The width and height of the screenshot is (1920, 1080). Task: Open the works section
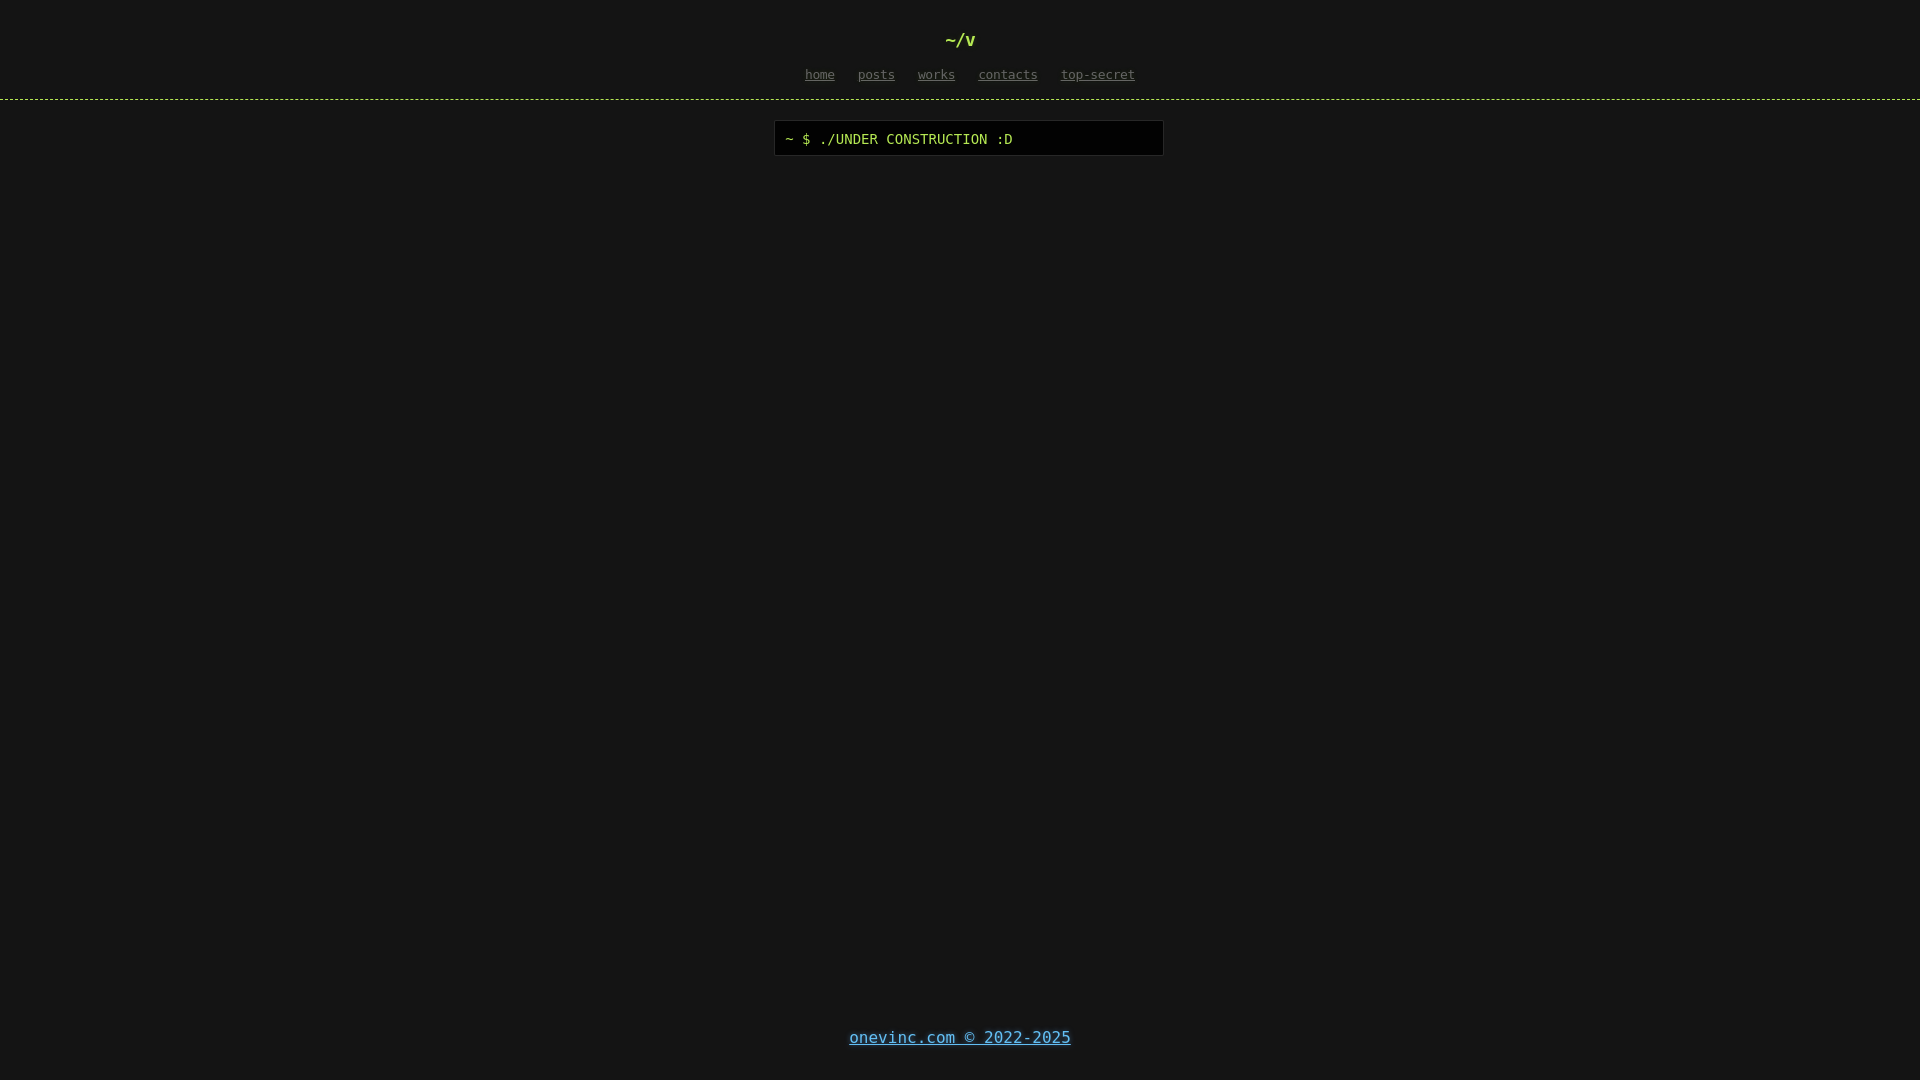click(936, 75)
